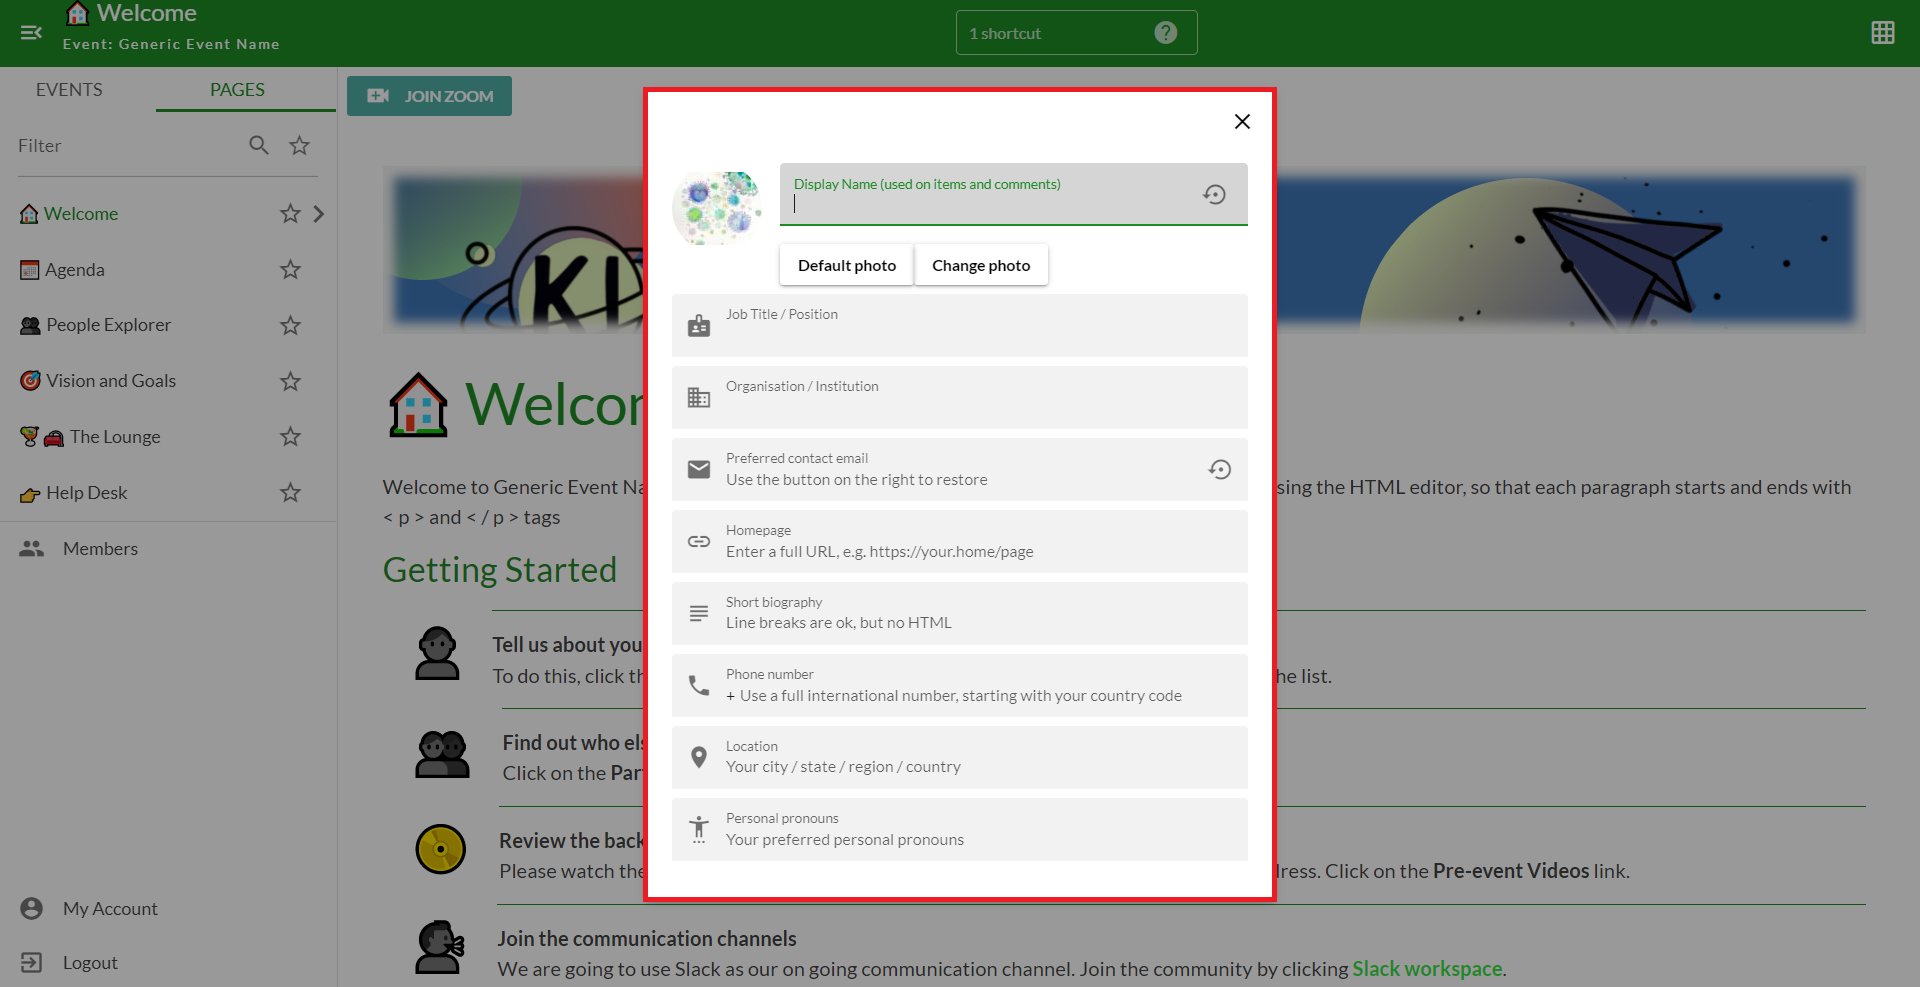Restore the display name with reset icon
Screen dimensions: 1920x987
[x=1214, y=195]
